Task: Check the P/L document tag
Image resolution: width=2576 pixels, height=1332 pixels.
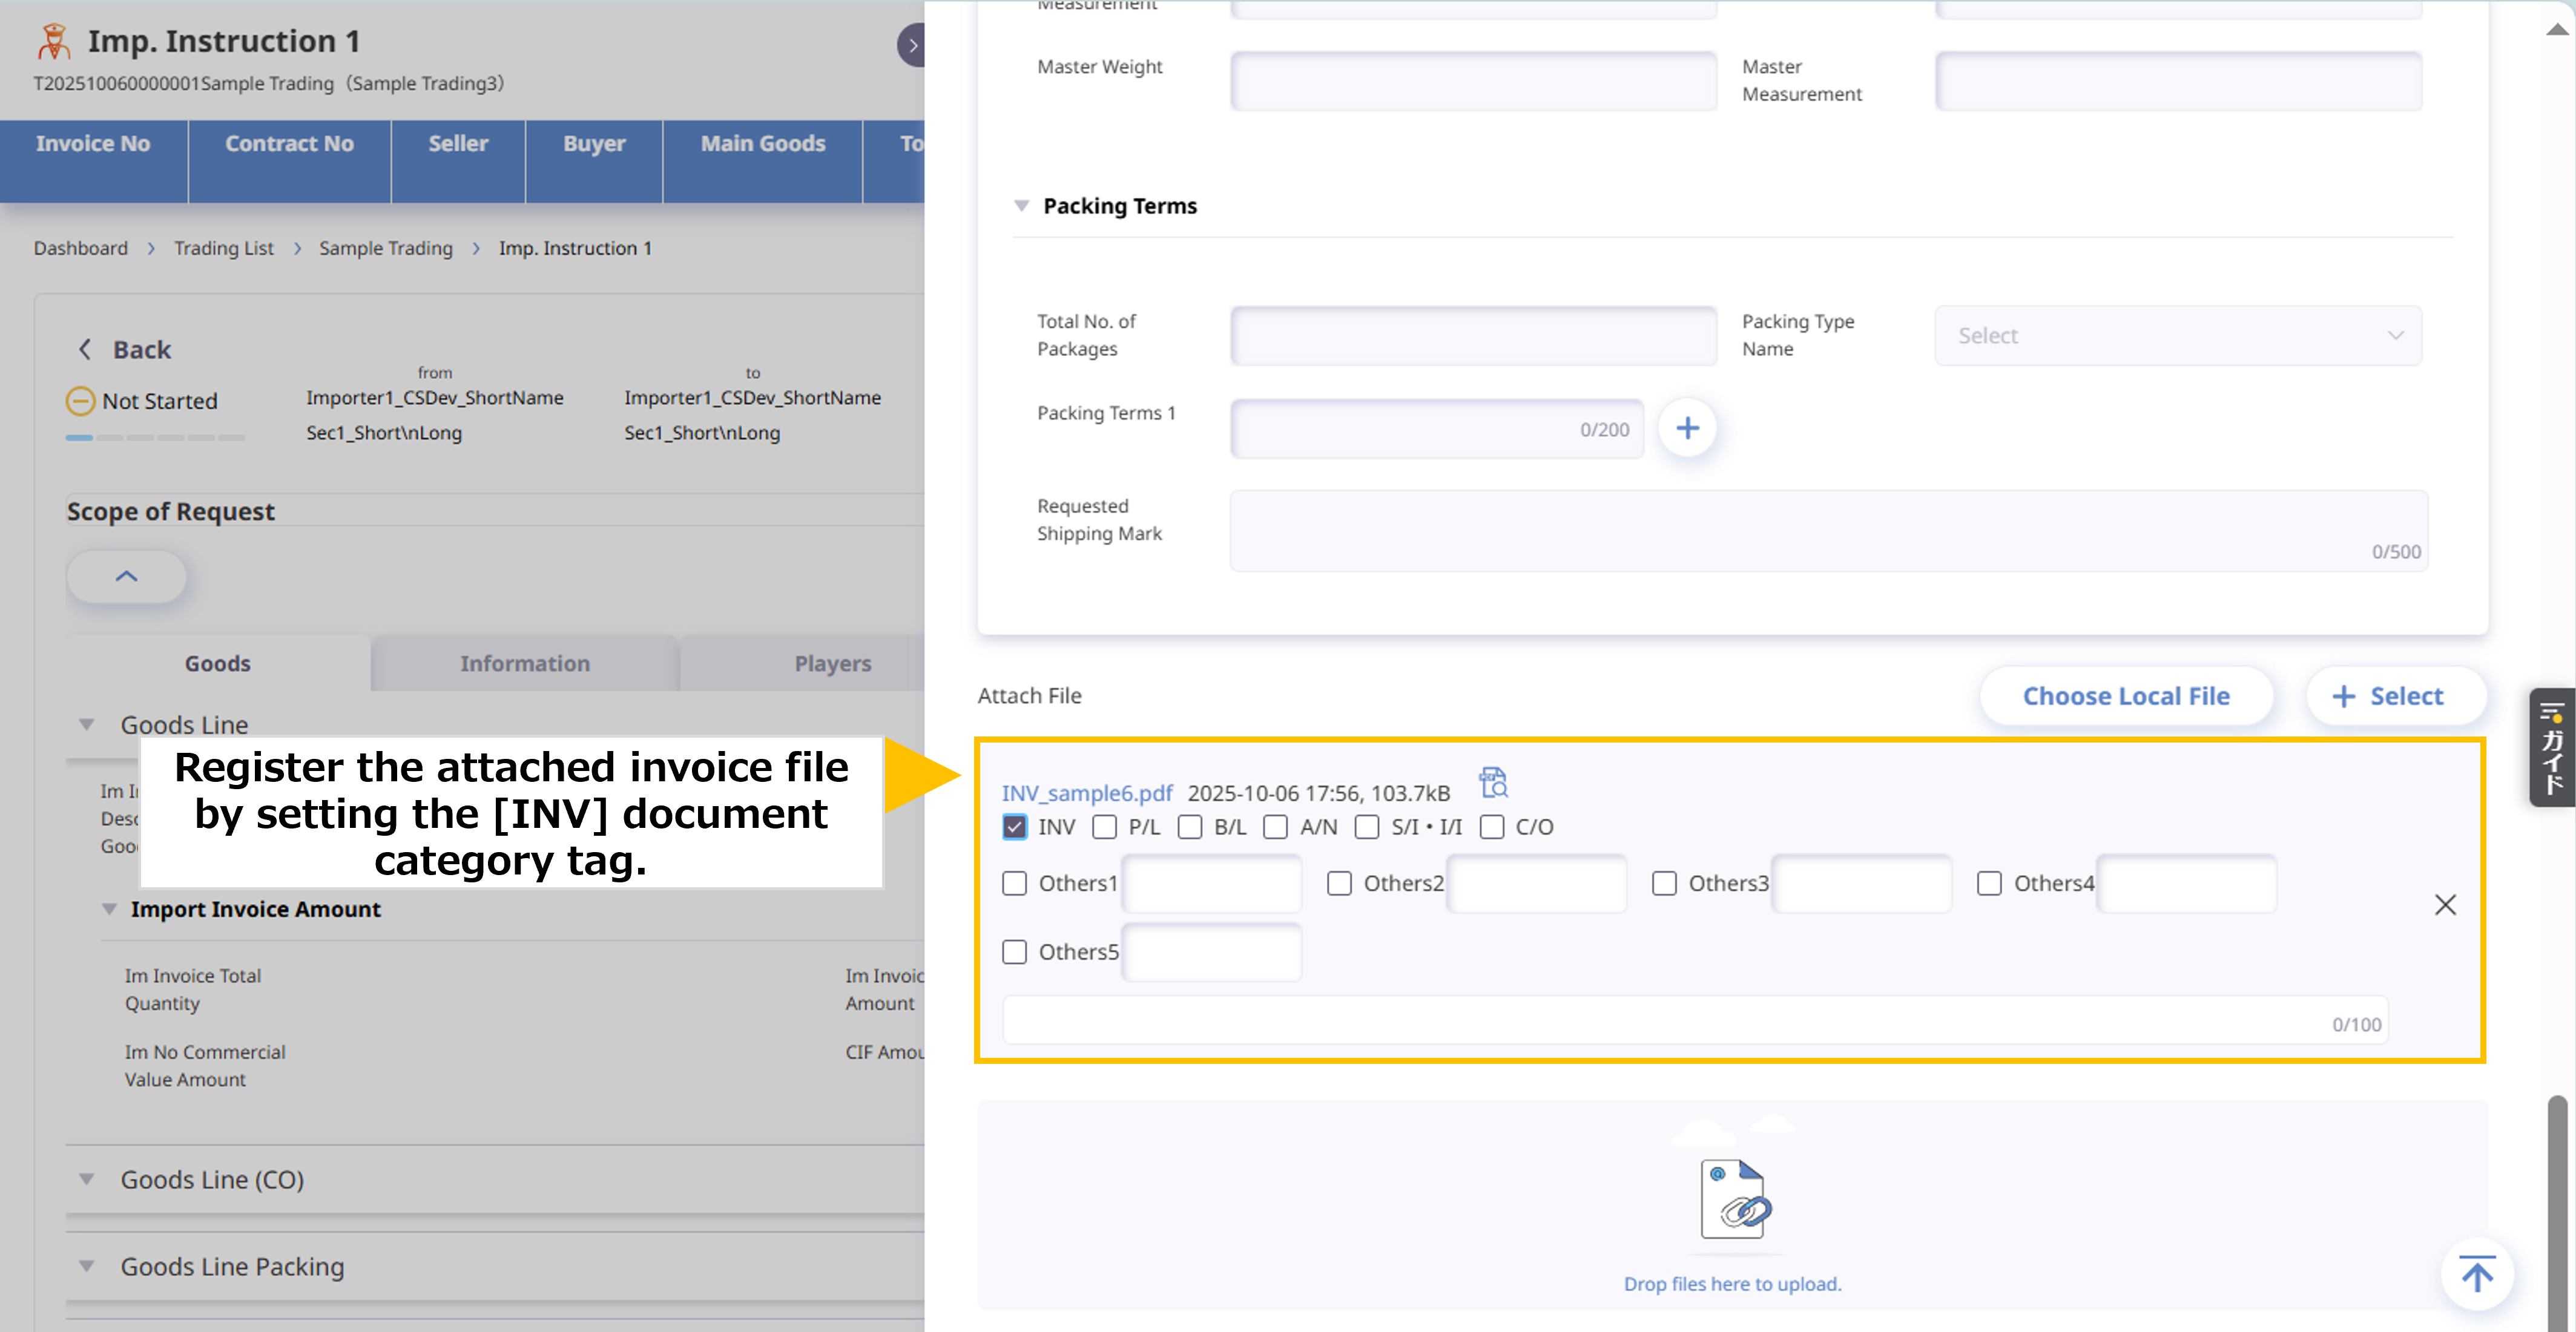Action: 1104,827
